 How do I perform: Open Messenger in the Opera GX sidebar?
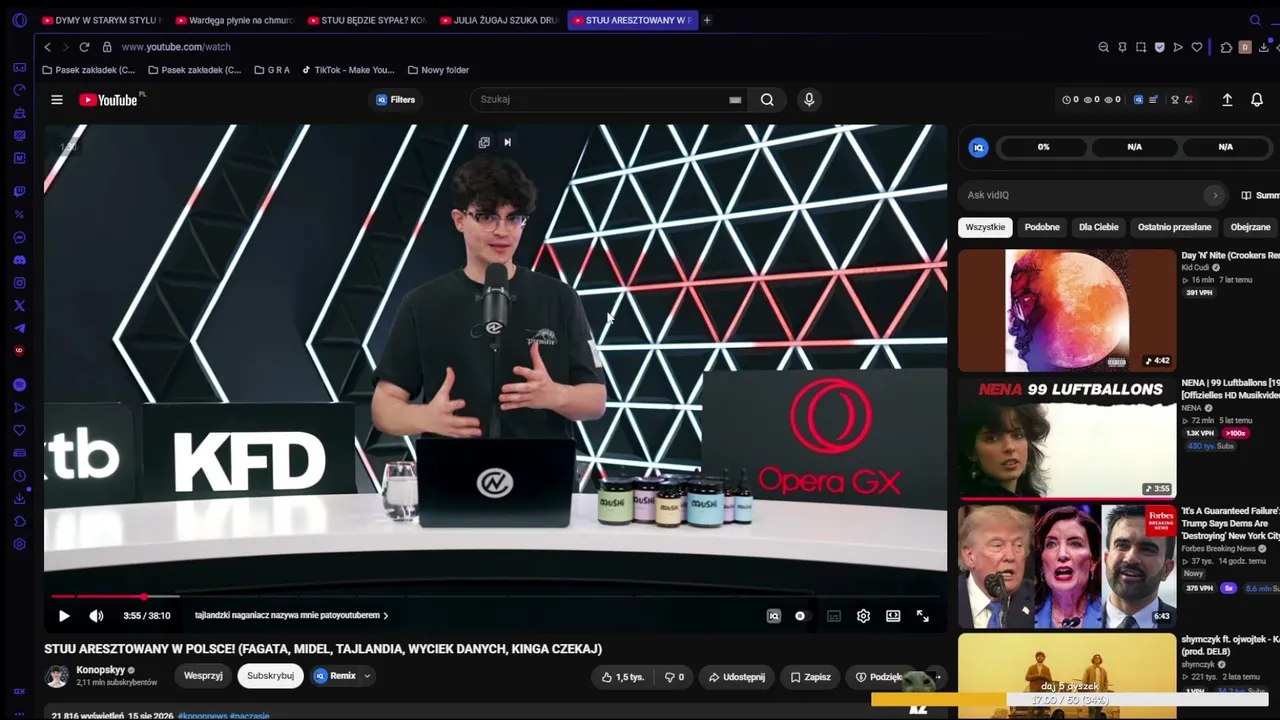click(x=19, y=237)
